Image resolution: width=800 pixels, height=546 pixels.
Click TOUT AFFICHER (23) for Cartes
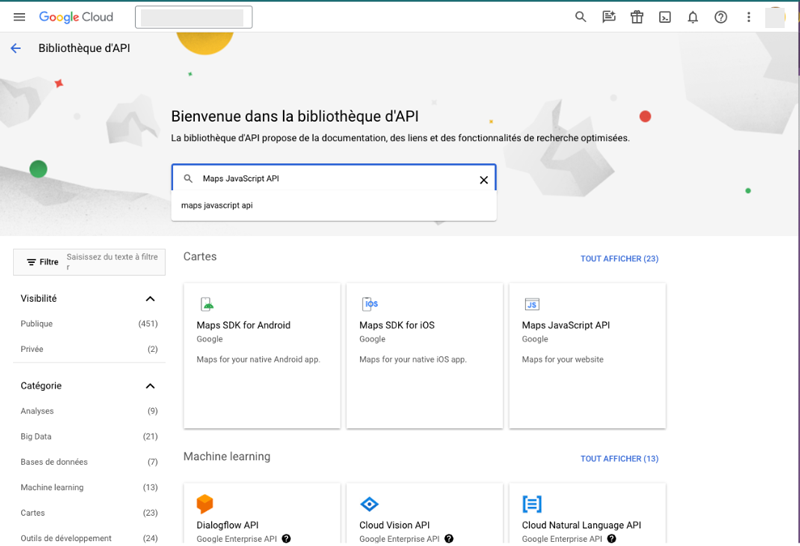(x=619, y=259)
